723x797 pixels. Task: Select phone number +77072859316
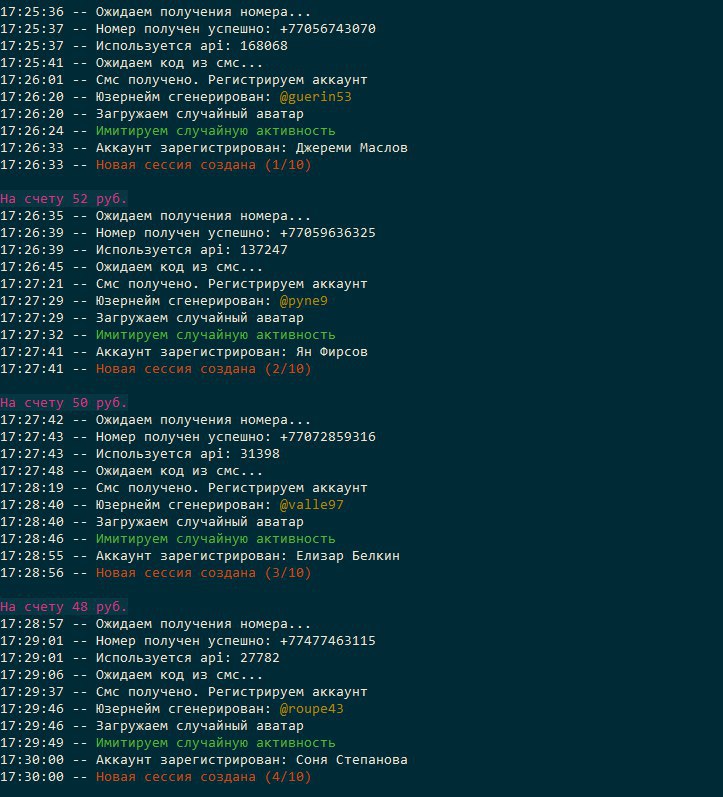pos(328,437)
